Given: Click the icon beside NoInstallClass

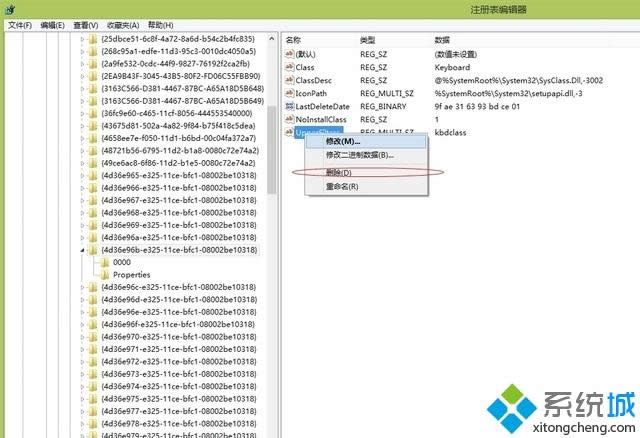Looking at the screenshot, I should [289, 119].
